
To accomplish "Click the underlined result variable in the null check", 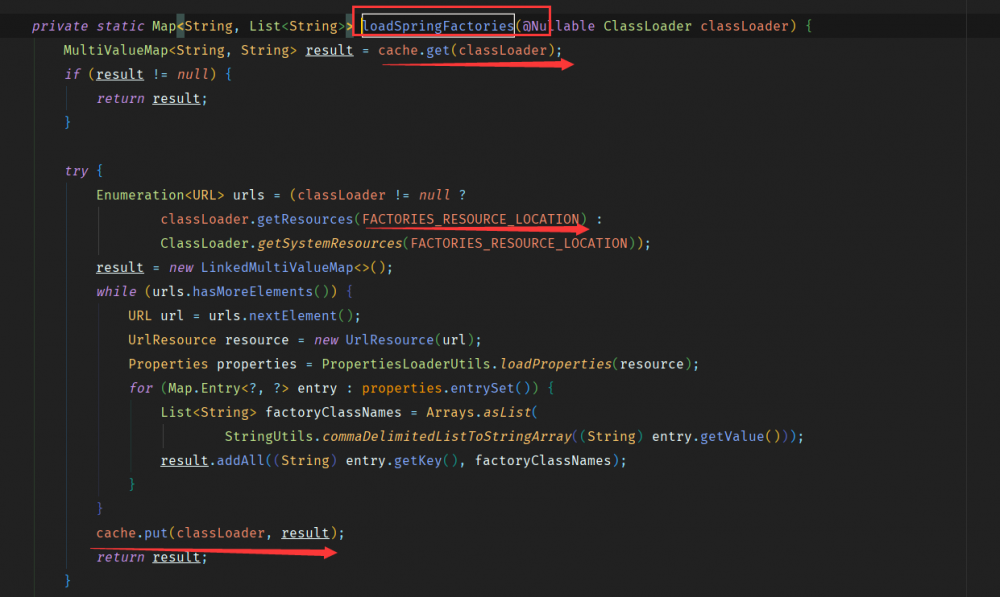I will (x=119, y=73).
